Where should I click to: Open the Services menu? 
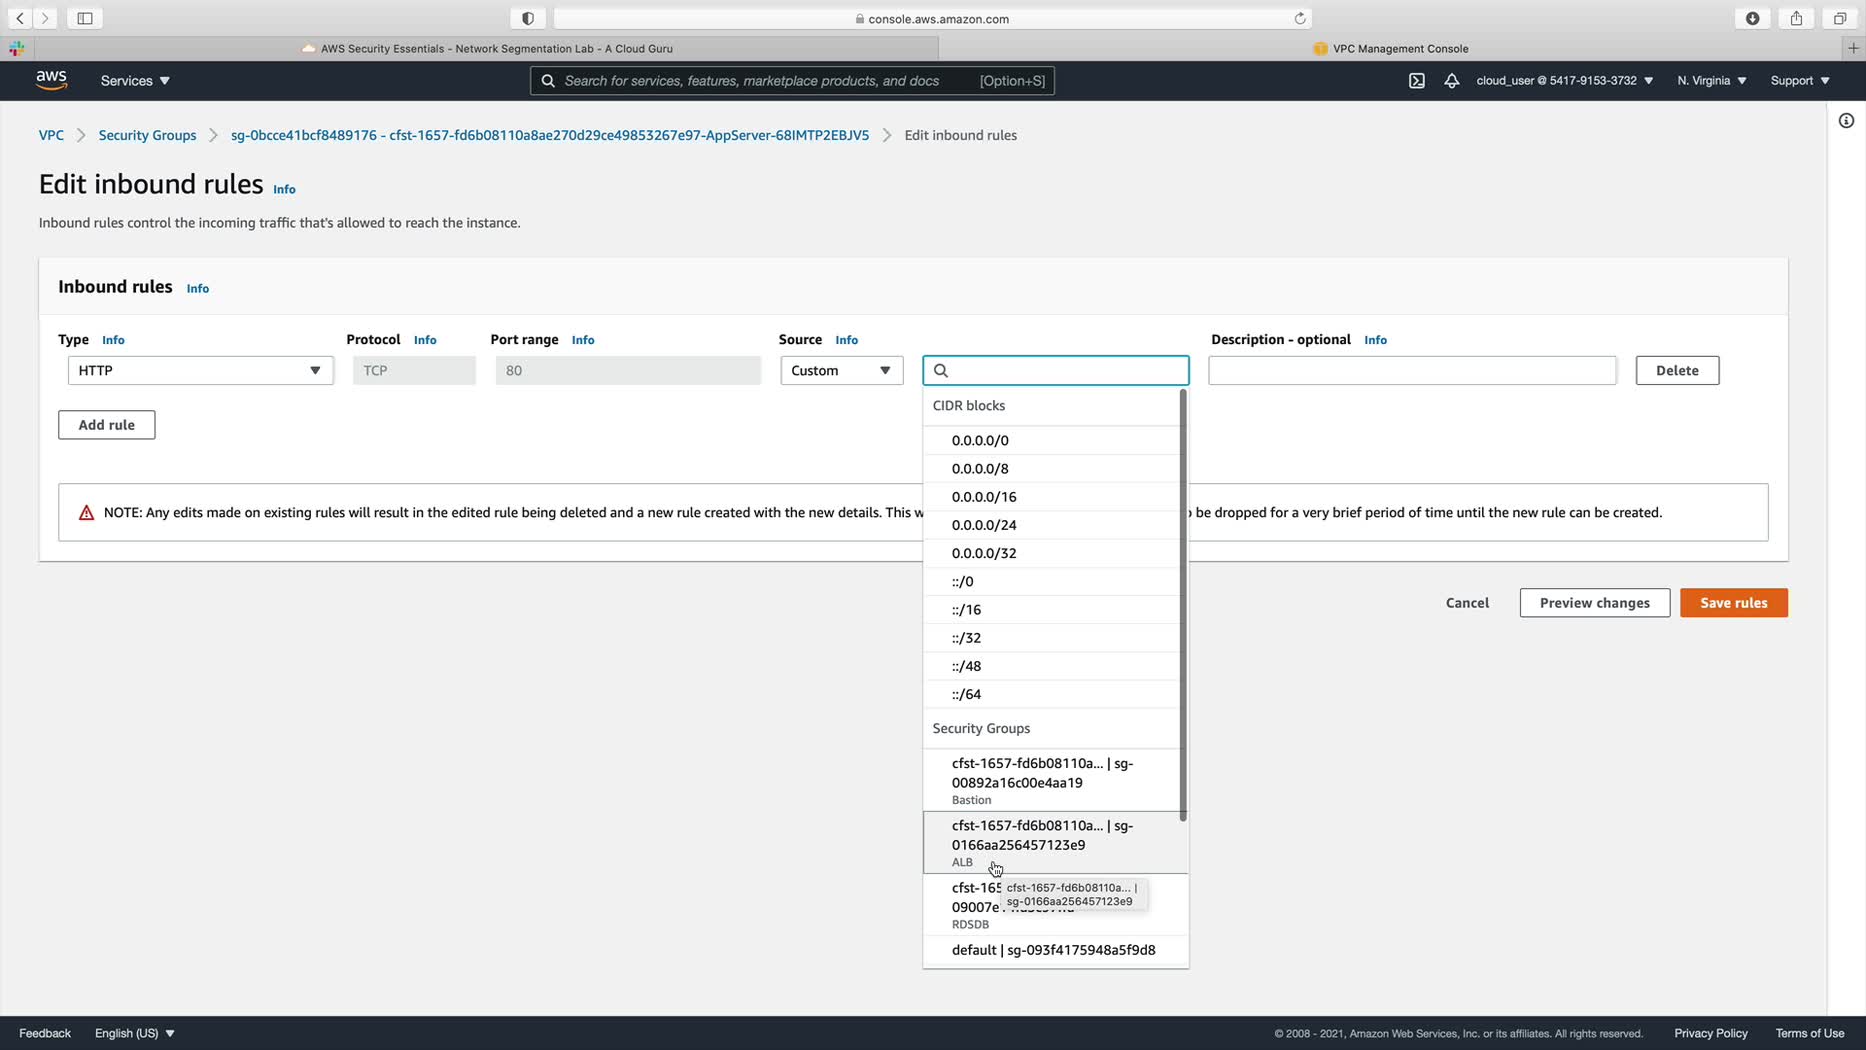pyautogui.click(x=135, y=81)
